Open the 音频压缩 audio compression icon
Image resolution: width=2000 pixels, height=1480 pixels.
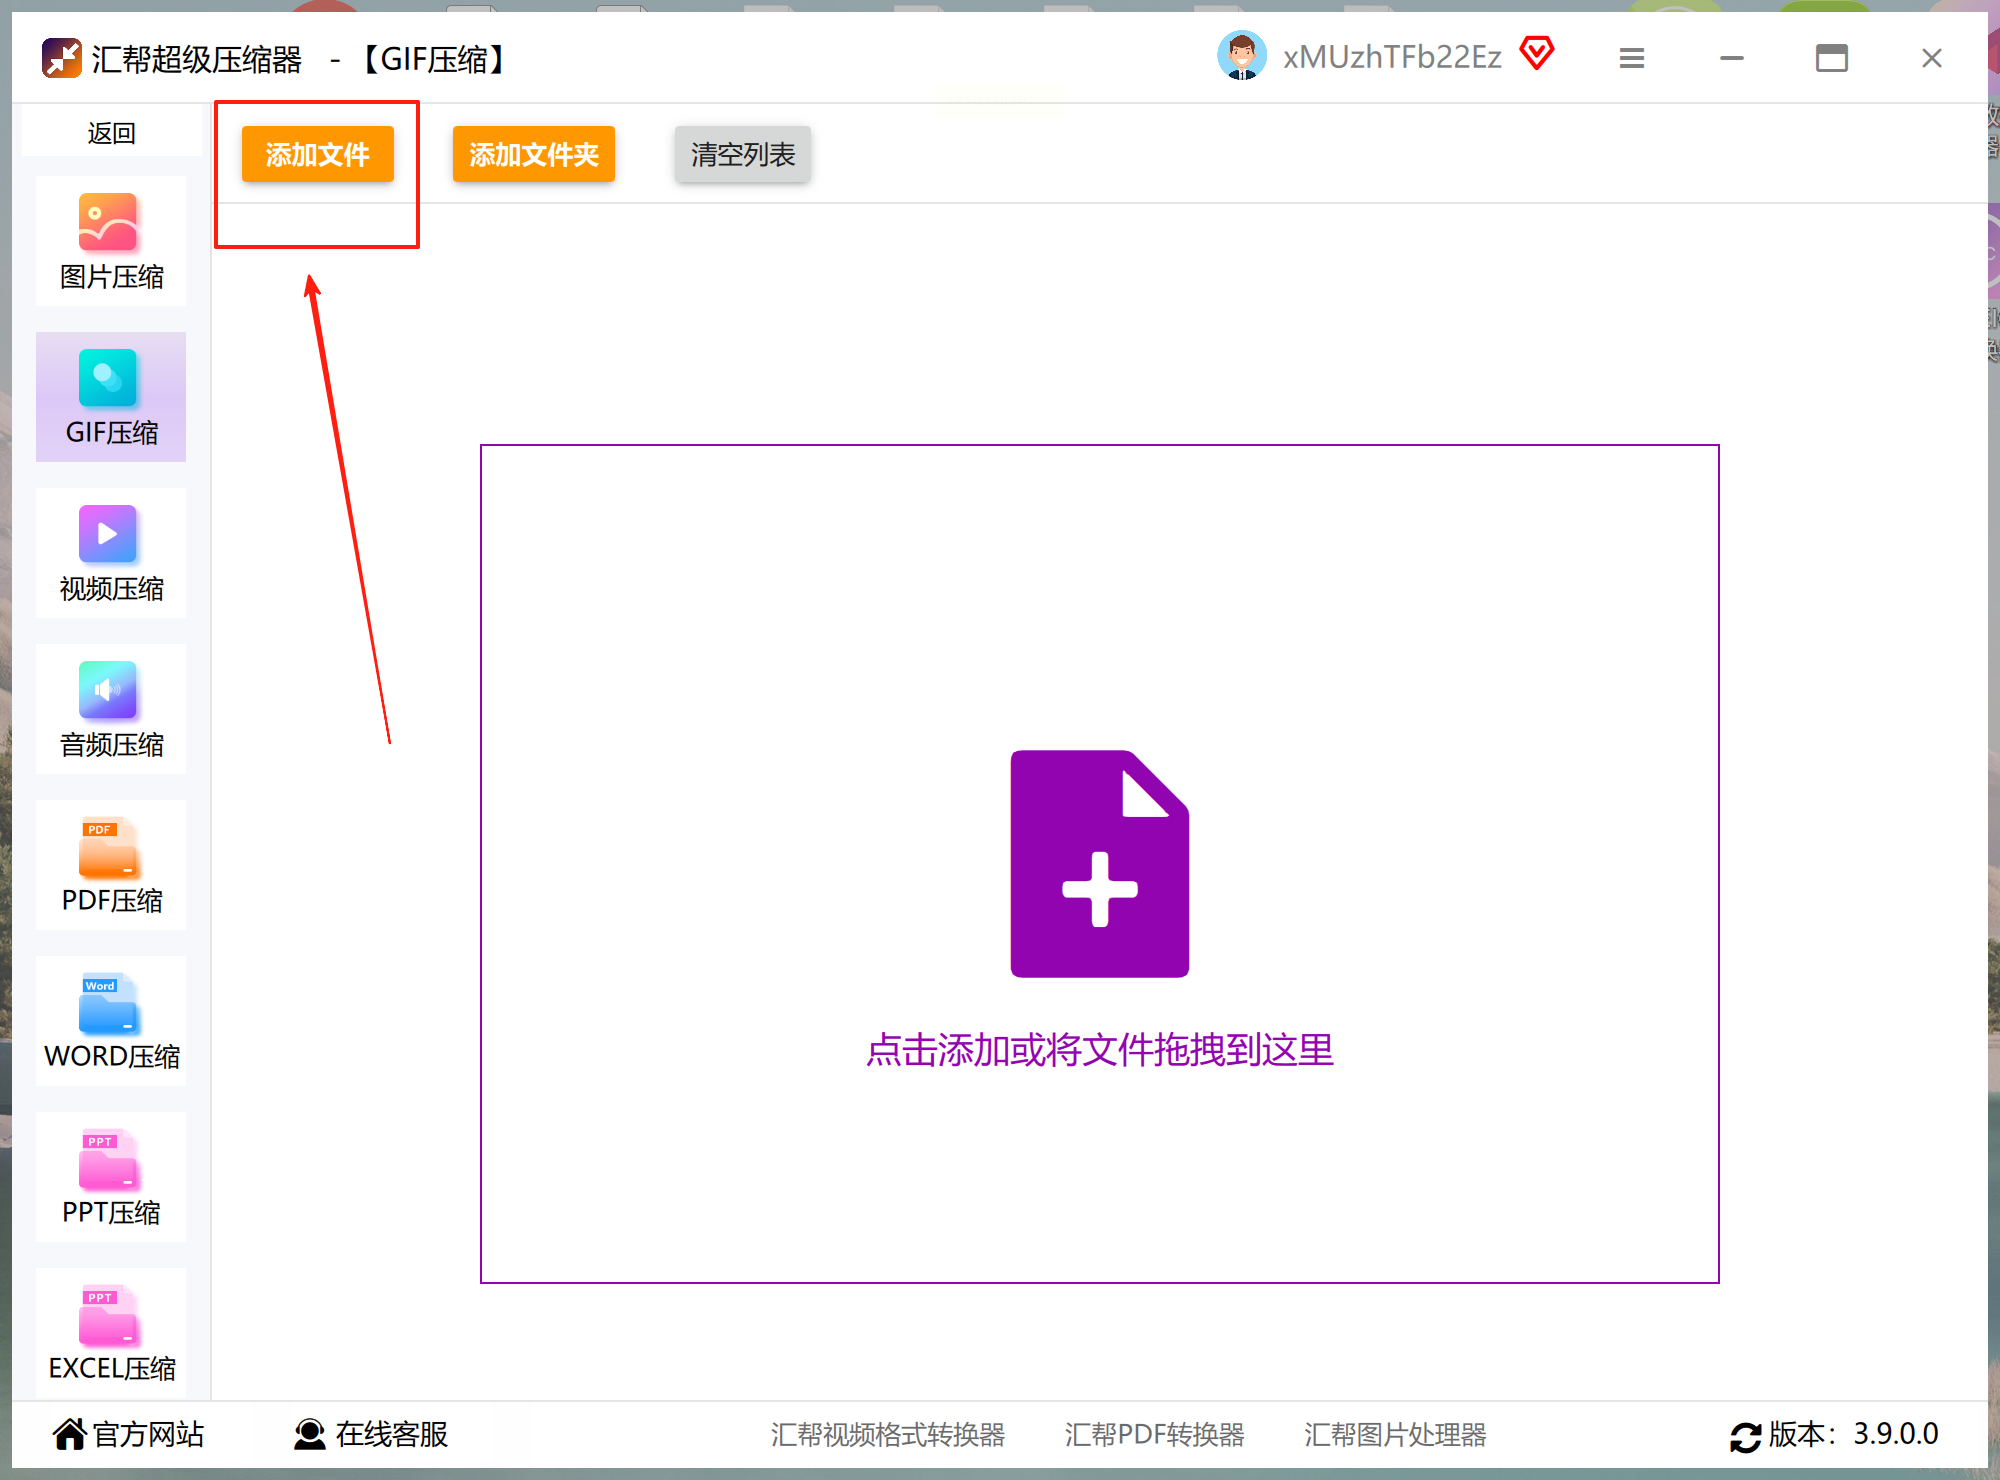point(108,690)
